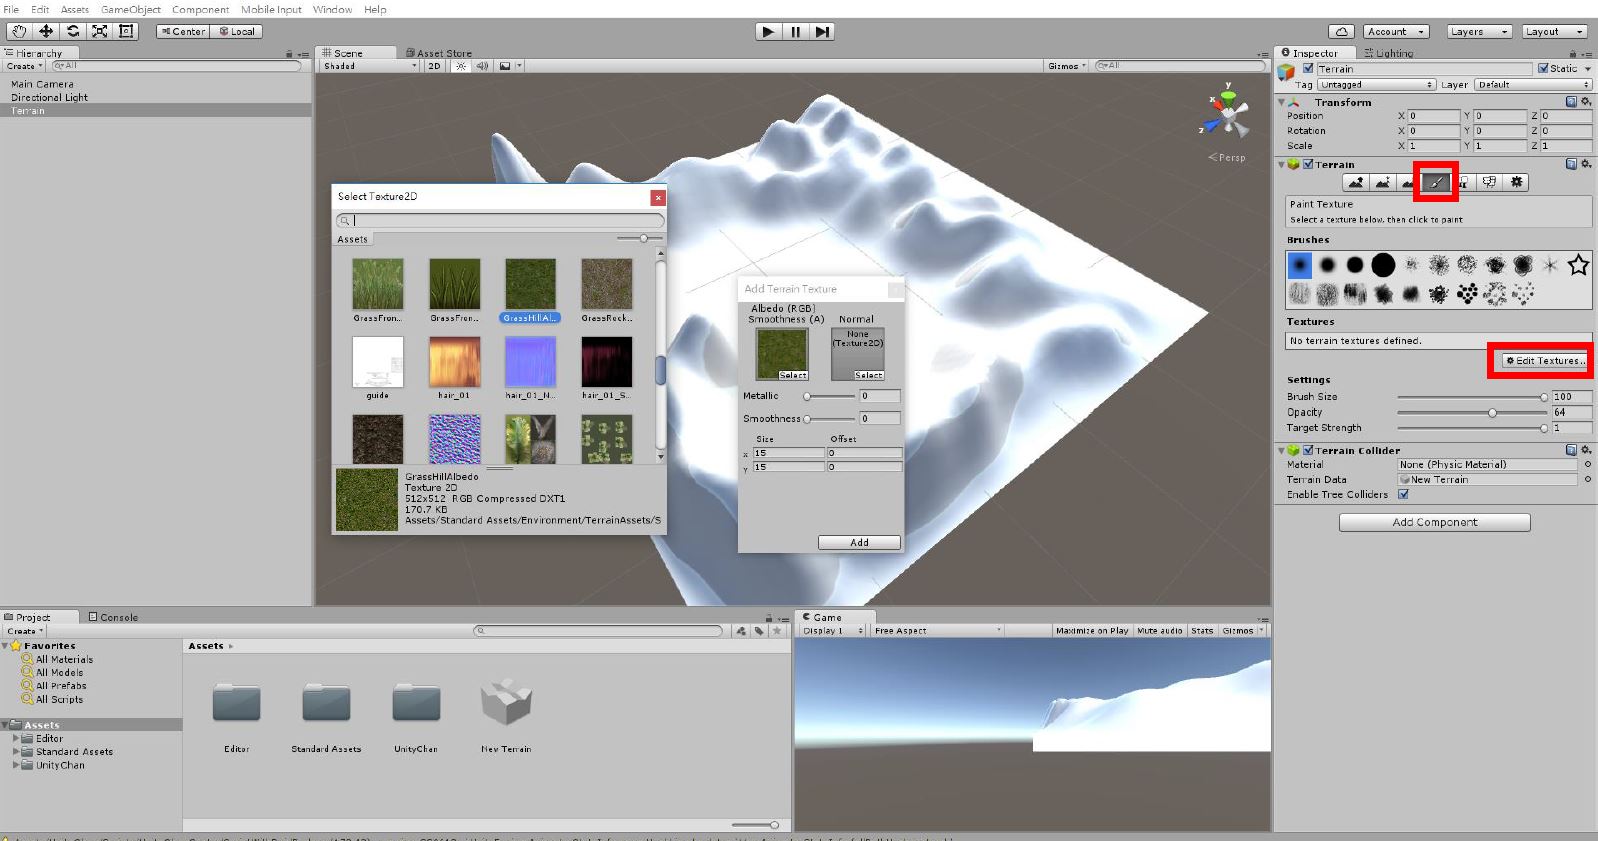Toggle 2D scene view mode
This screenshot has width=1598, height=841.
pyautogui.click(x=434, y=66)
